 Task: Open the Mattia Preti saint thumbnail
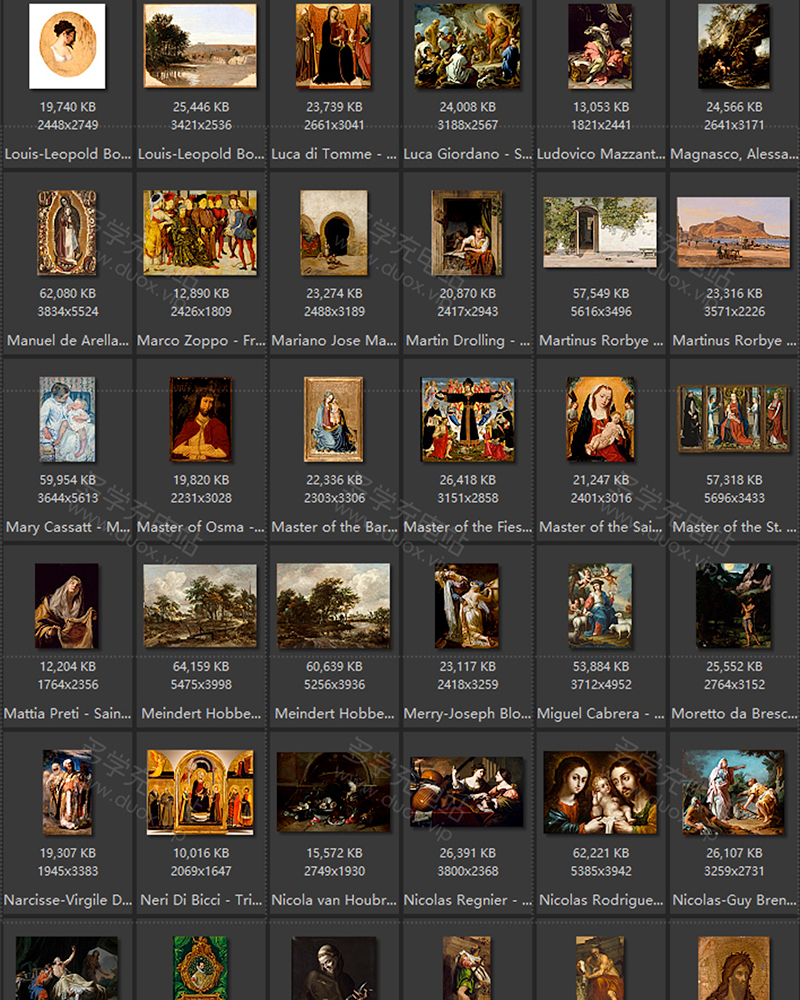pyautogui.click(x=67, y=606)
